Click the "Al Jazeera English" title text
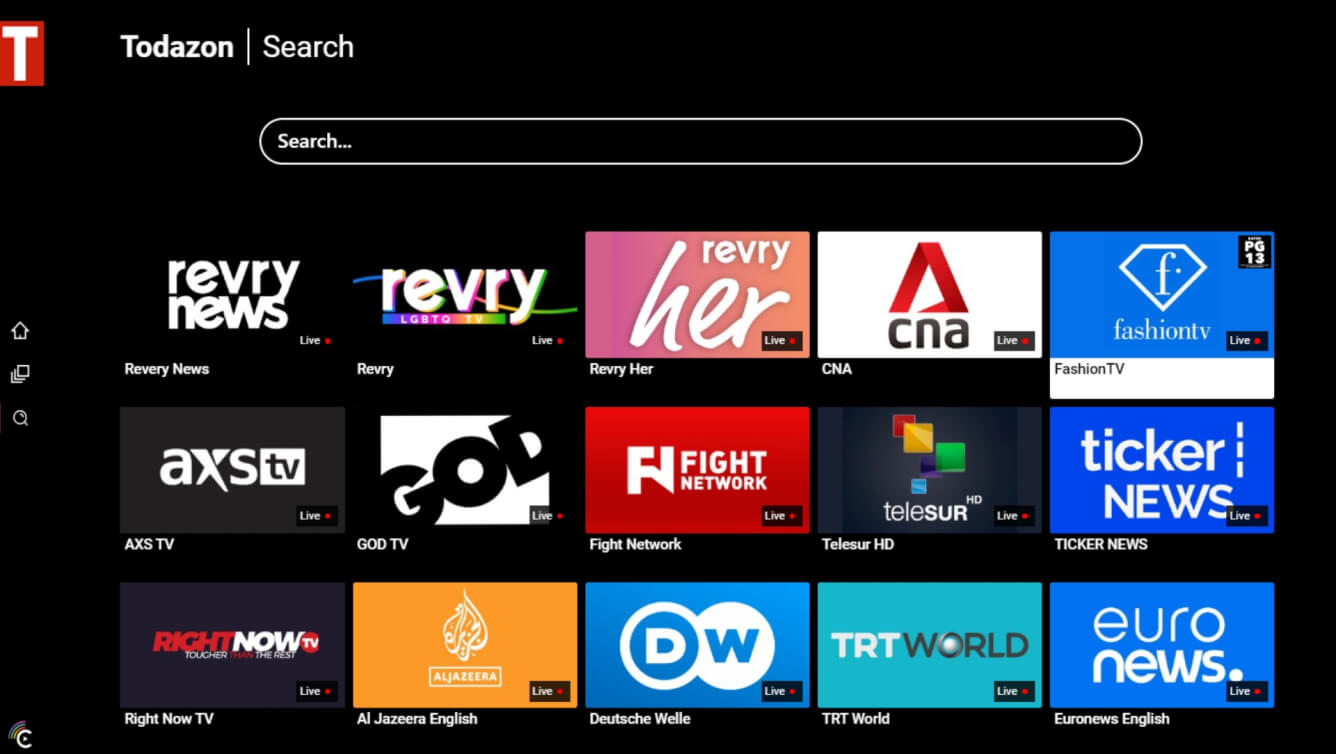Screen dimensions: 1336x754 [x=417, y=719]
